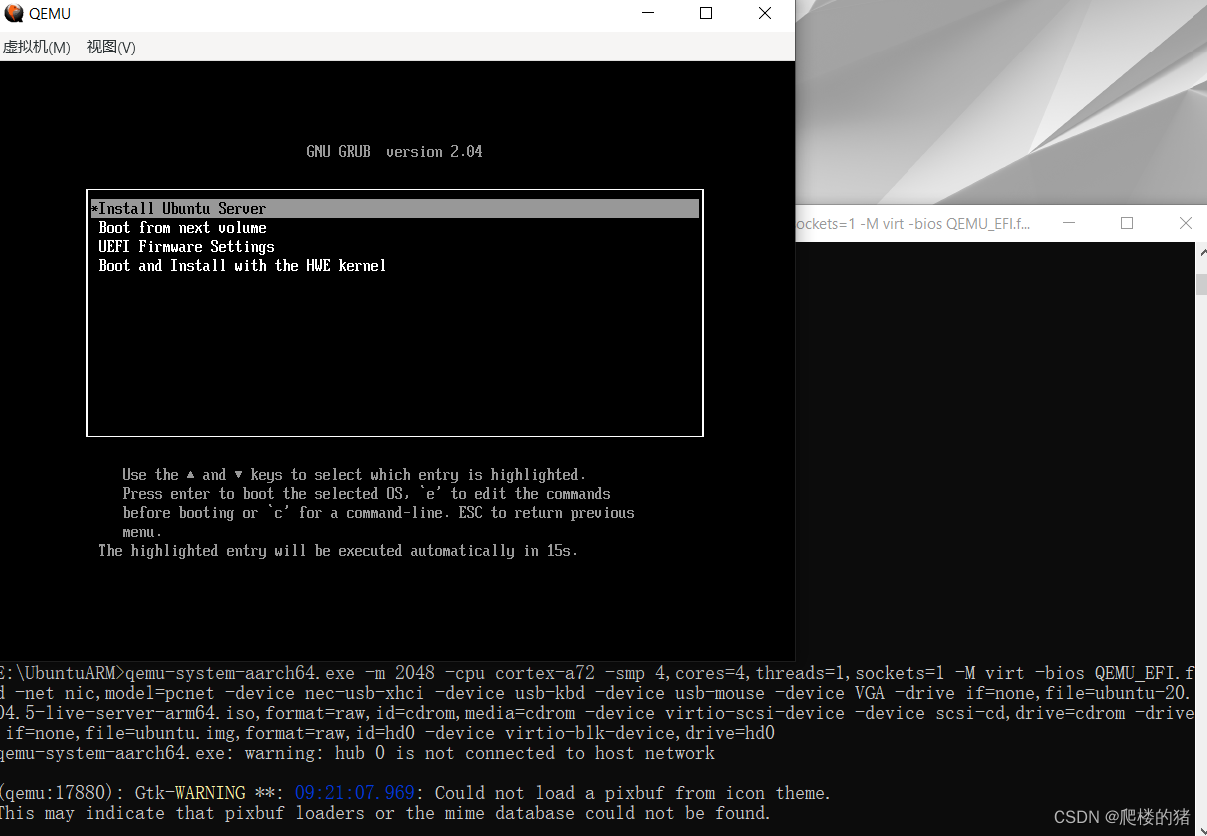Click the mime database could not be found line
Screen dimensions: 1207x836
pos(385,813)
